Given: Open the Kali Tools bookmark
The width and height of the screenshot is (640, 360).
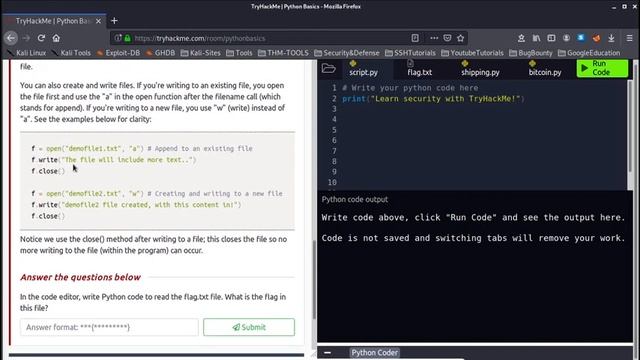Looking at the screenshot, I should click(71, 53).
